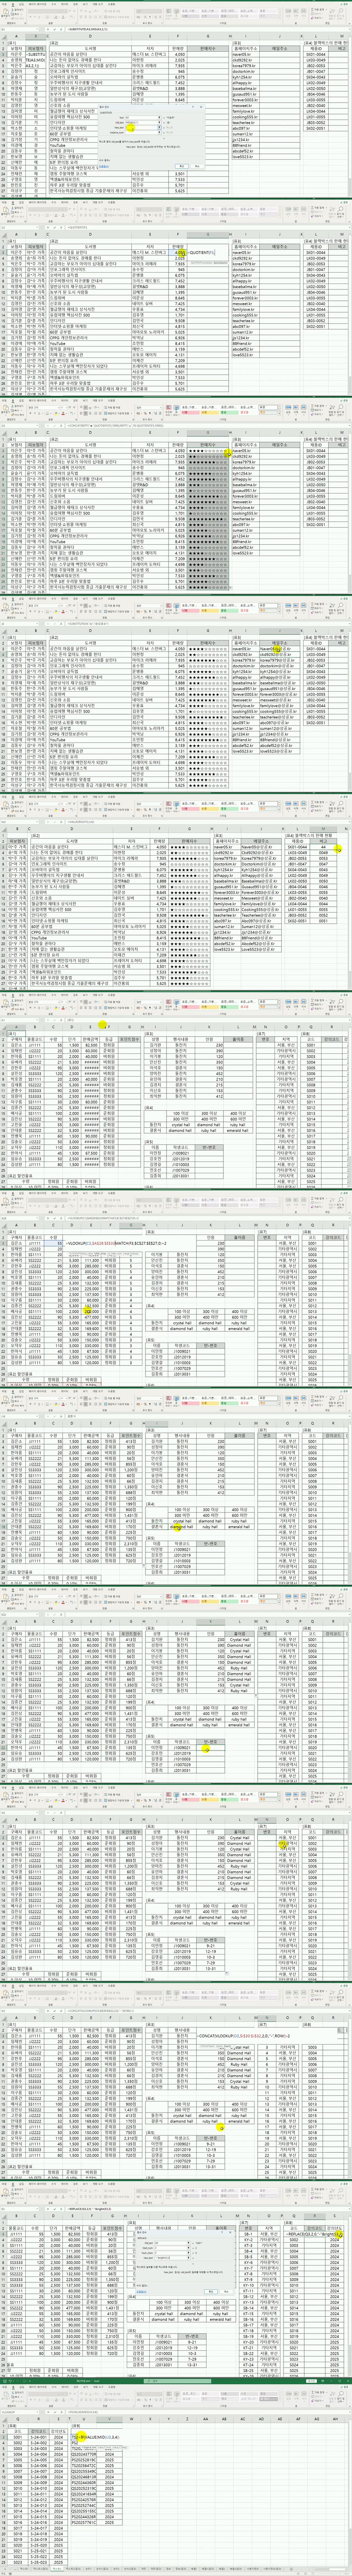Click the 확인 button in the SUBSTITUTE arguments dialog
This screenshot has height=2576, width=352.
pyautogui.click(x=182, y=166)
